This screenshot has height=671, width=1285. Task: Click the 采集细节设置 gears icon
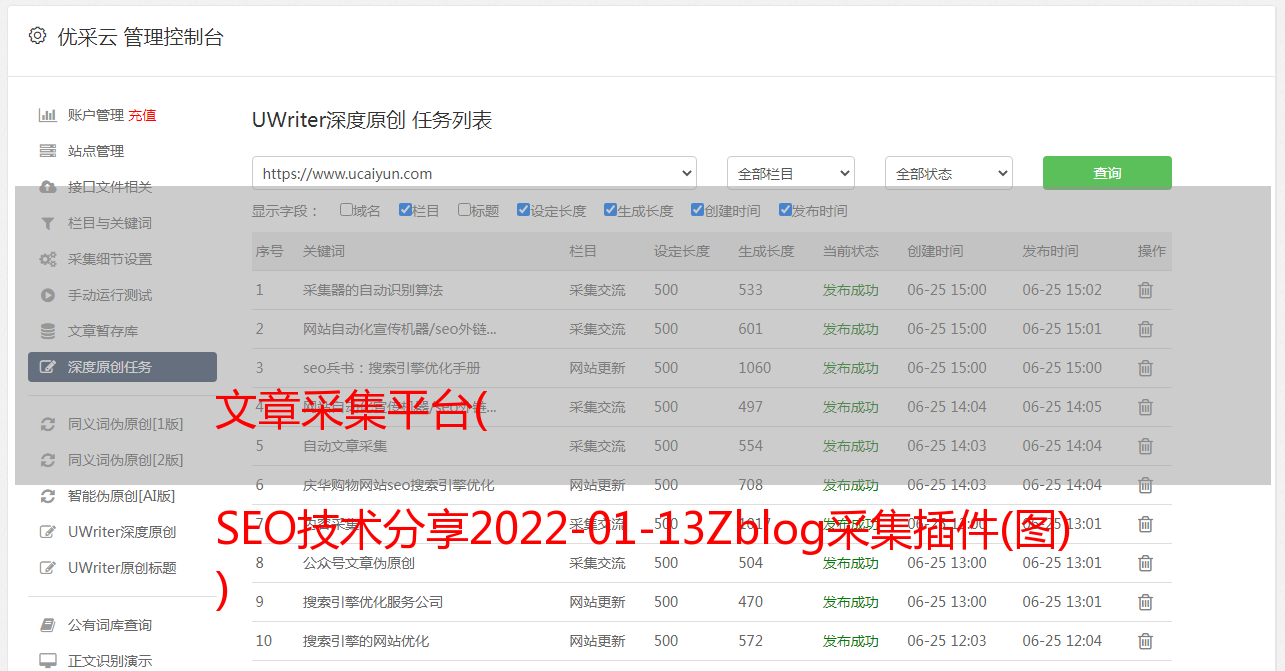tap(47, 259)
